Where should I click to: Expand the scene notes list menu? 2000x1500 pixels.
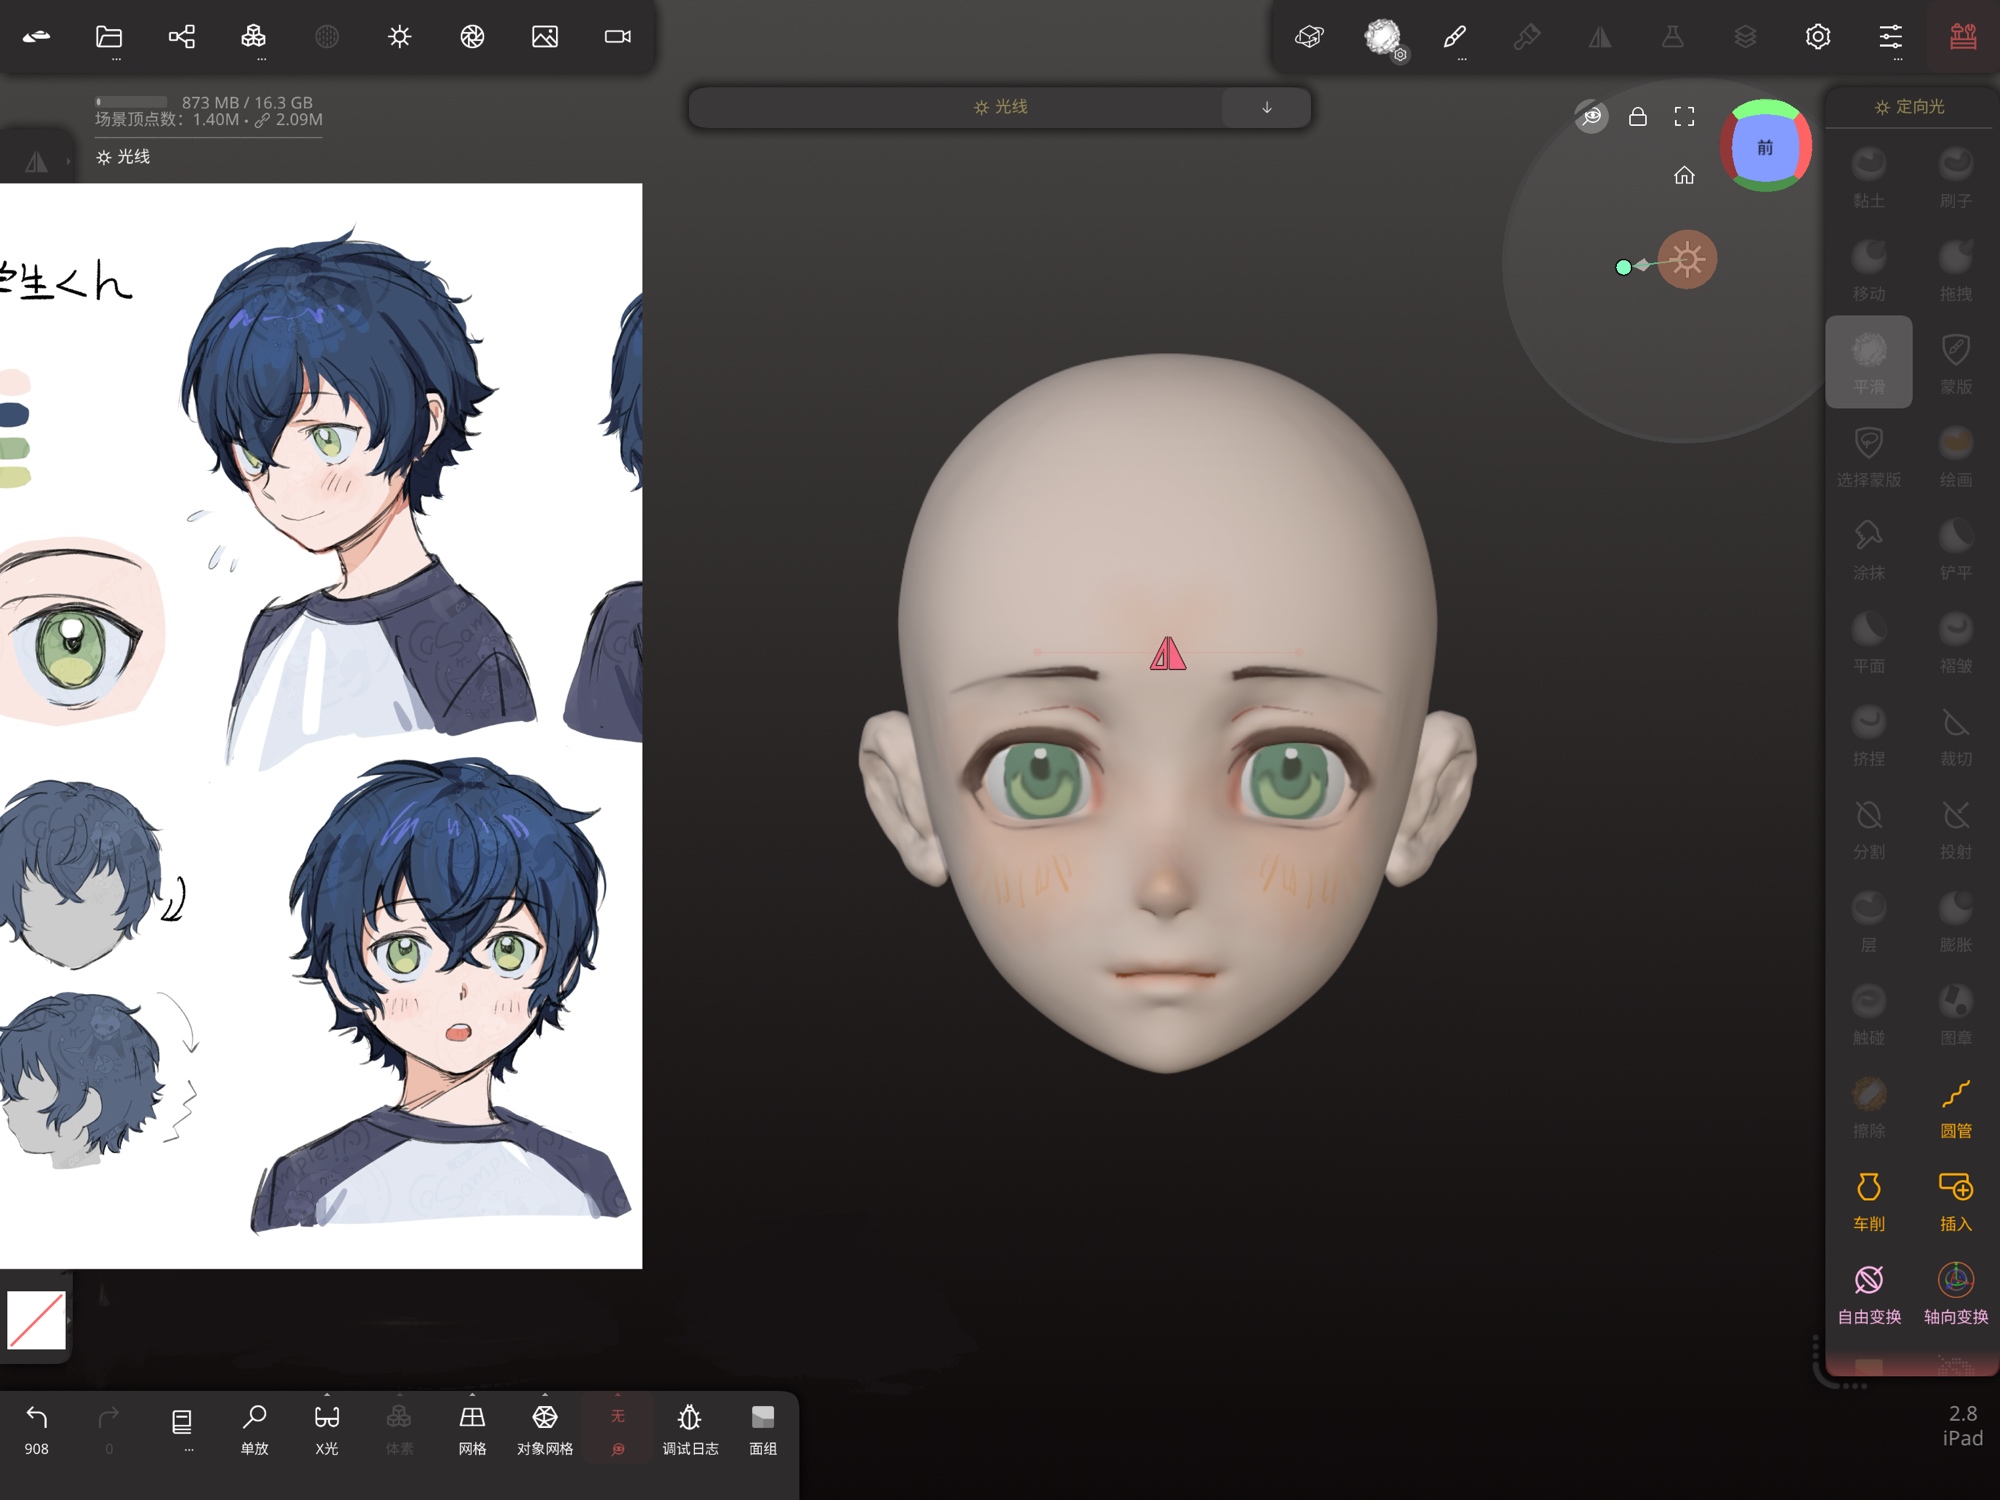(x=181, y=1427)
